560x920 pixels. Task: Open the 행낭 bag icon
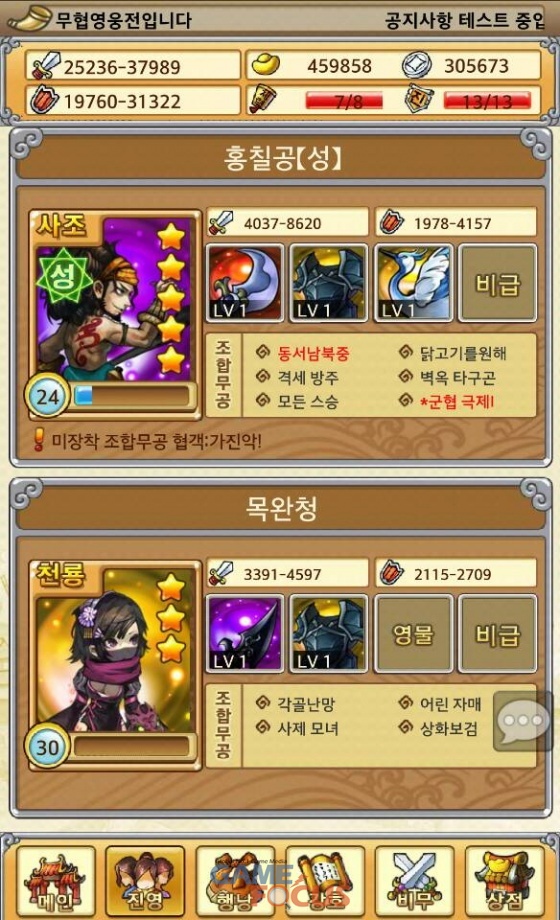point(235,880)
